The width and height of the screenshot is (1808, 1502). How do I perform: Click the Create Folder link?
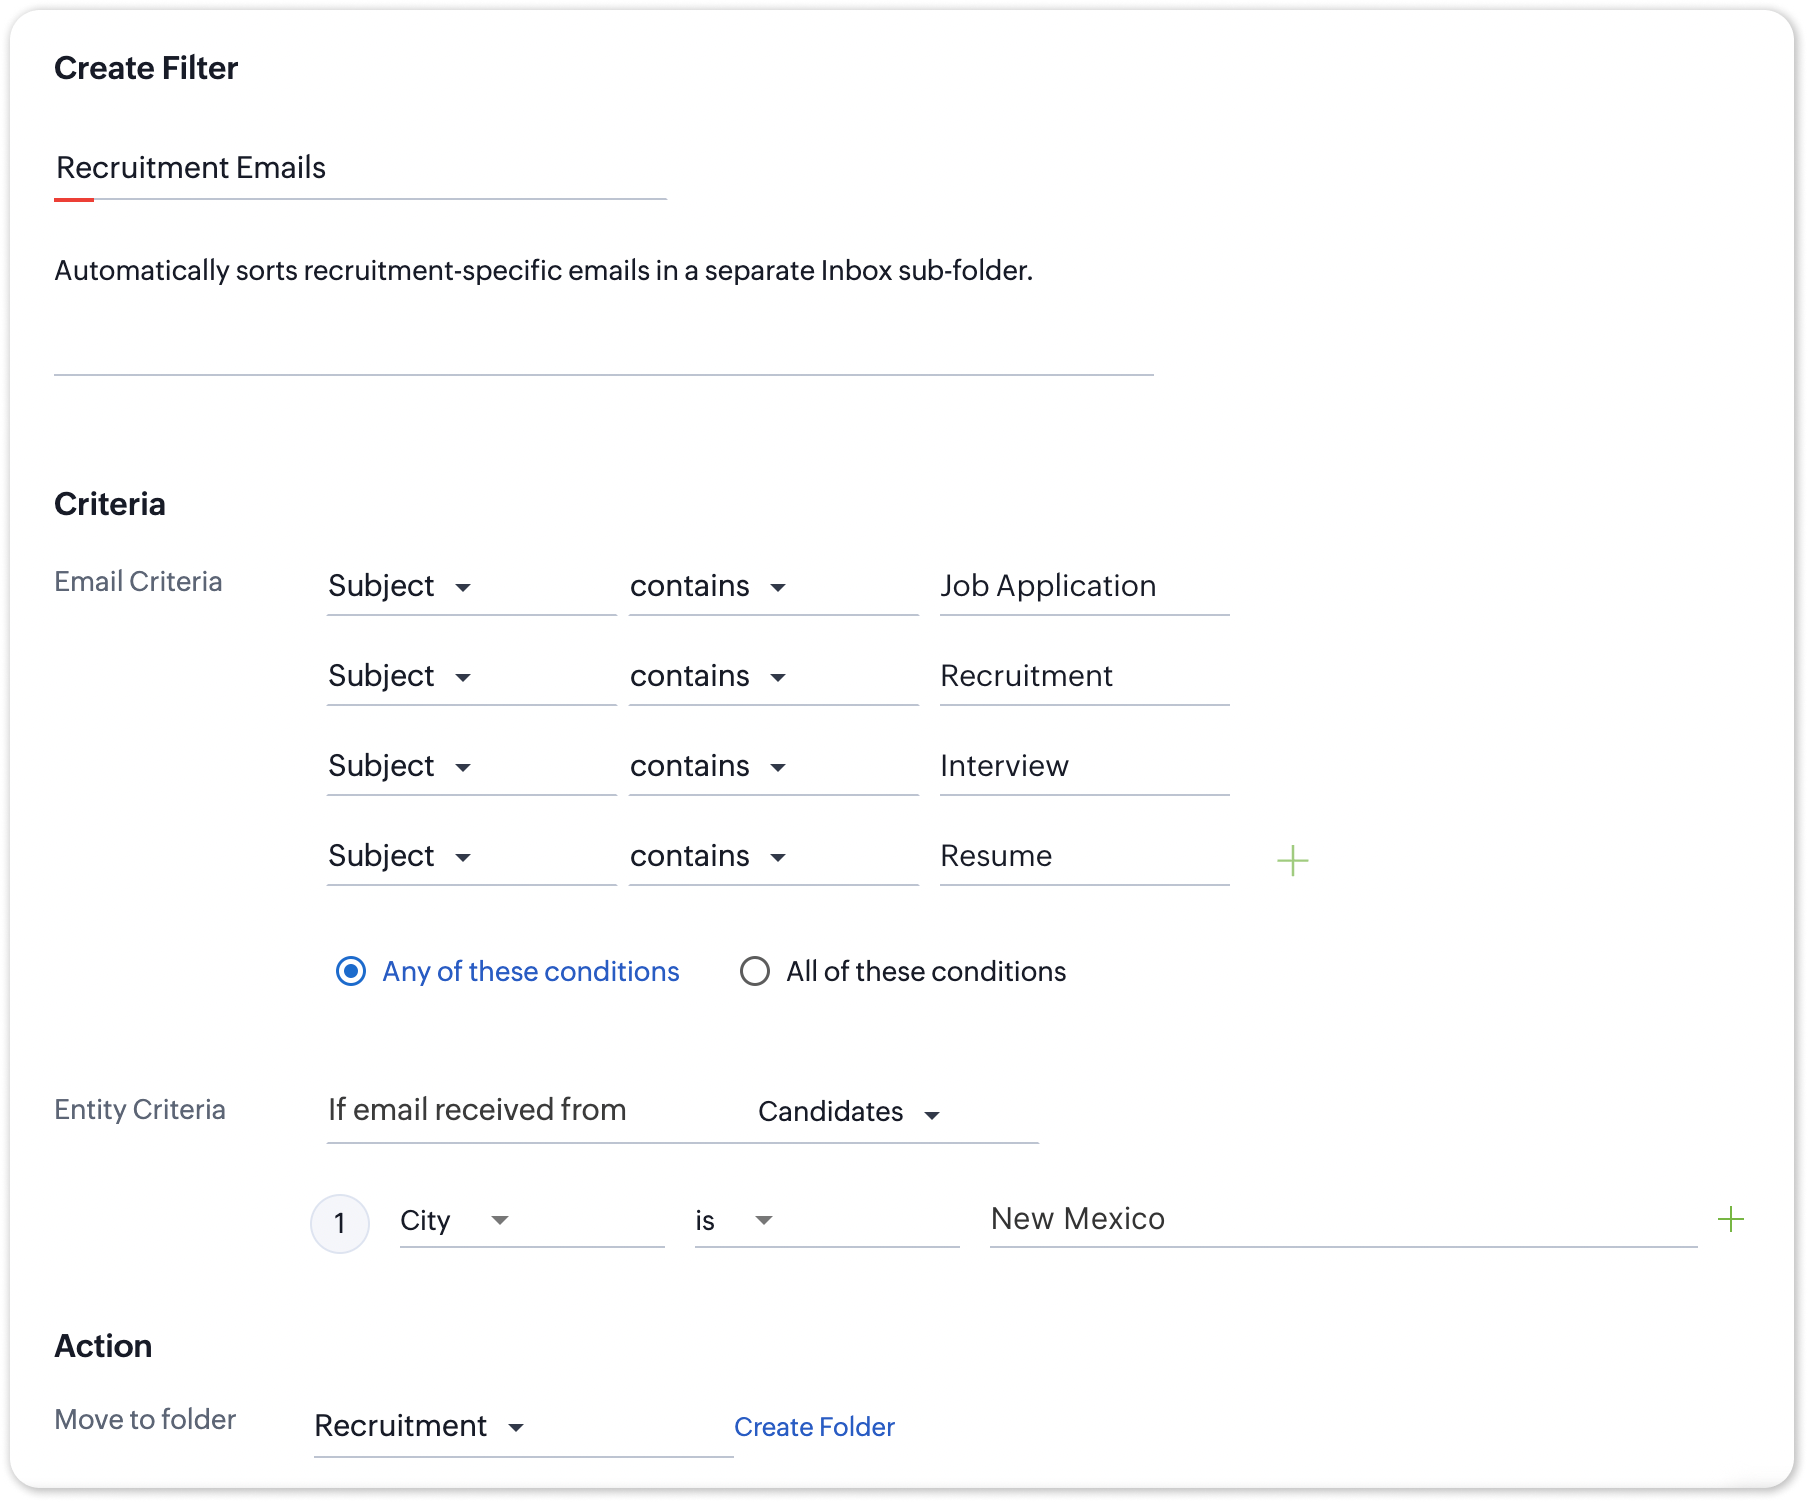point(814,1427)
